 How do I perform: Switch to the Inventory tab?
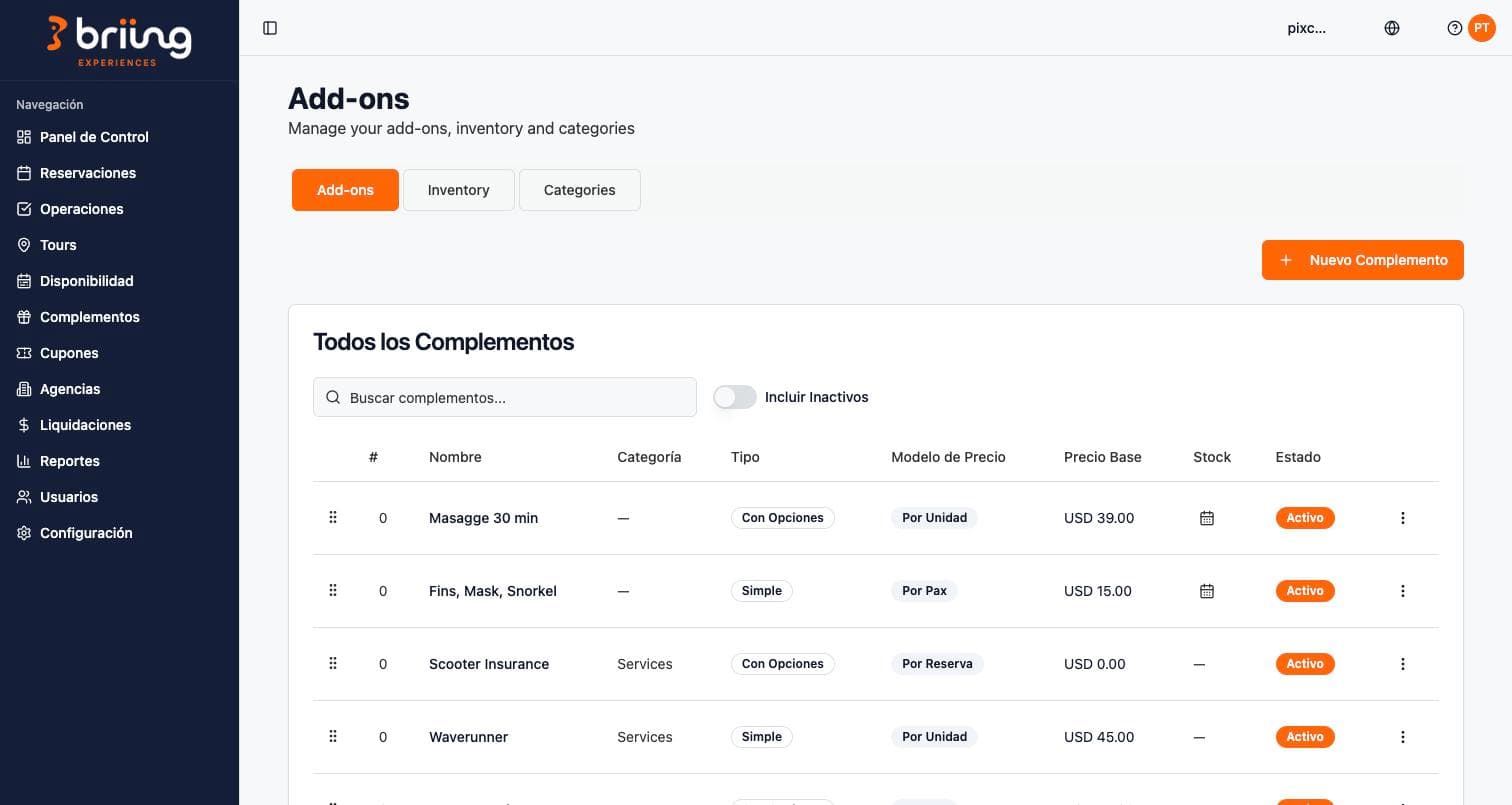[458, 190]
